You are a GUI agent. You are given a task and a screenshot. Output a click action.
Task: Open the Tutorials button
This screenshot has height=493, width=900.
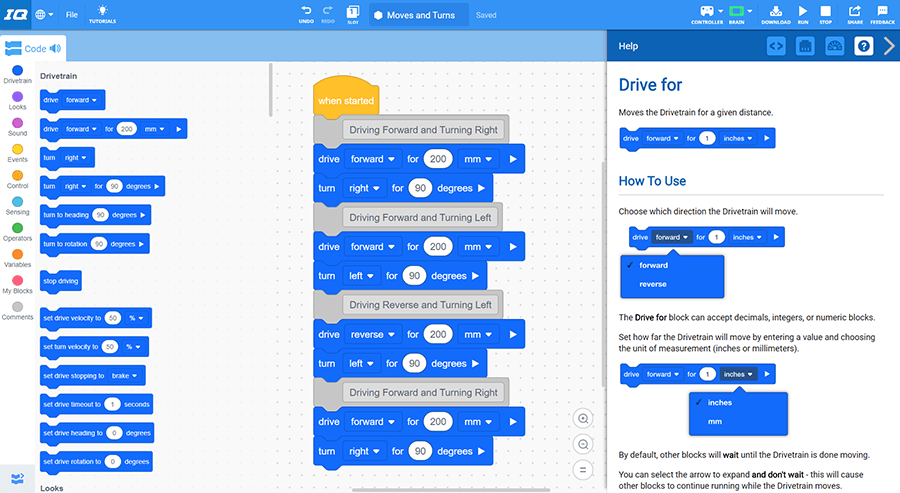coord(102,14)
